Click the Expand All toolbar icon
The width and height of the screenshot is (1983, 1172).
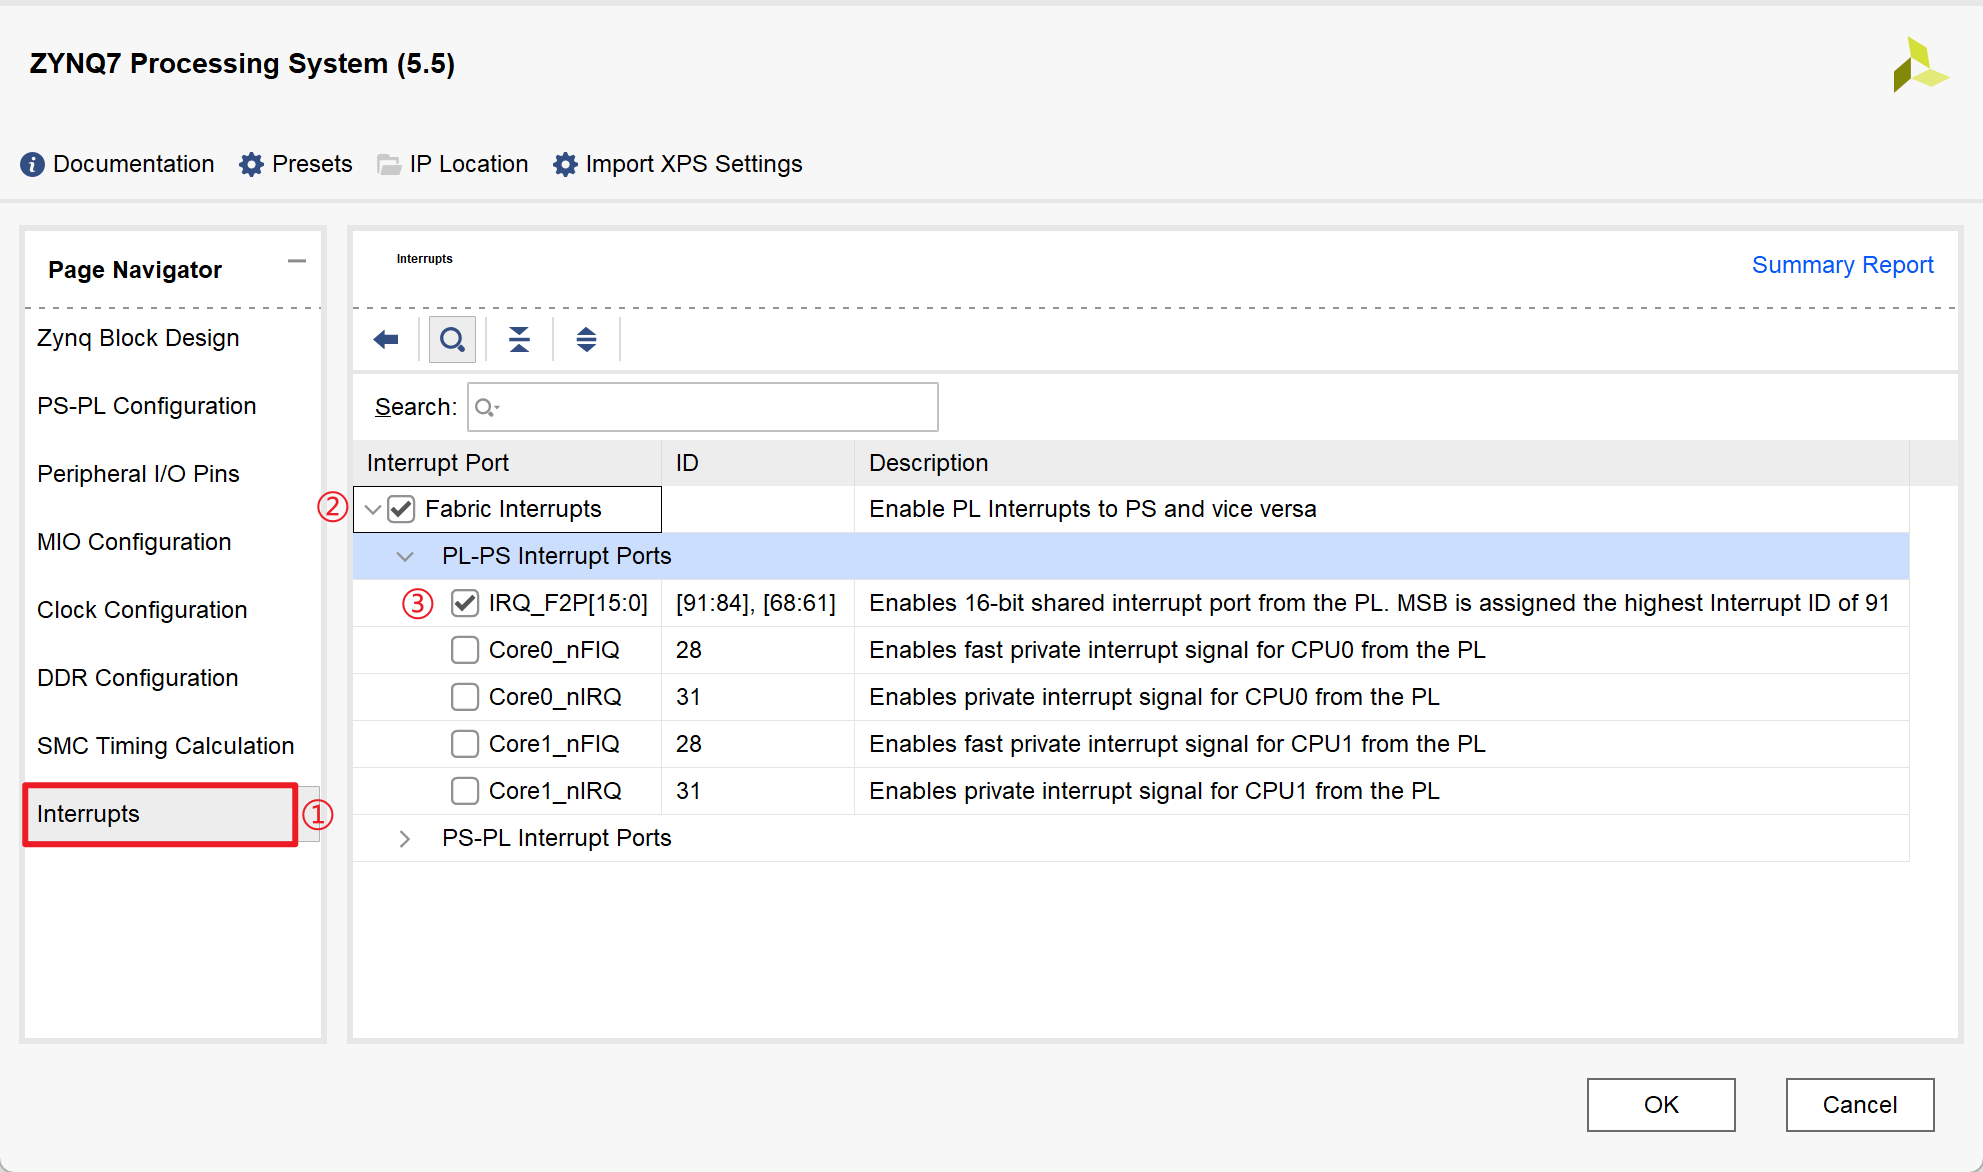click(586, 340)
